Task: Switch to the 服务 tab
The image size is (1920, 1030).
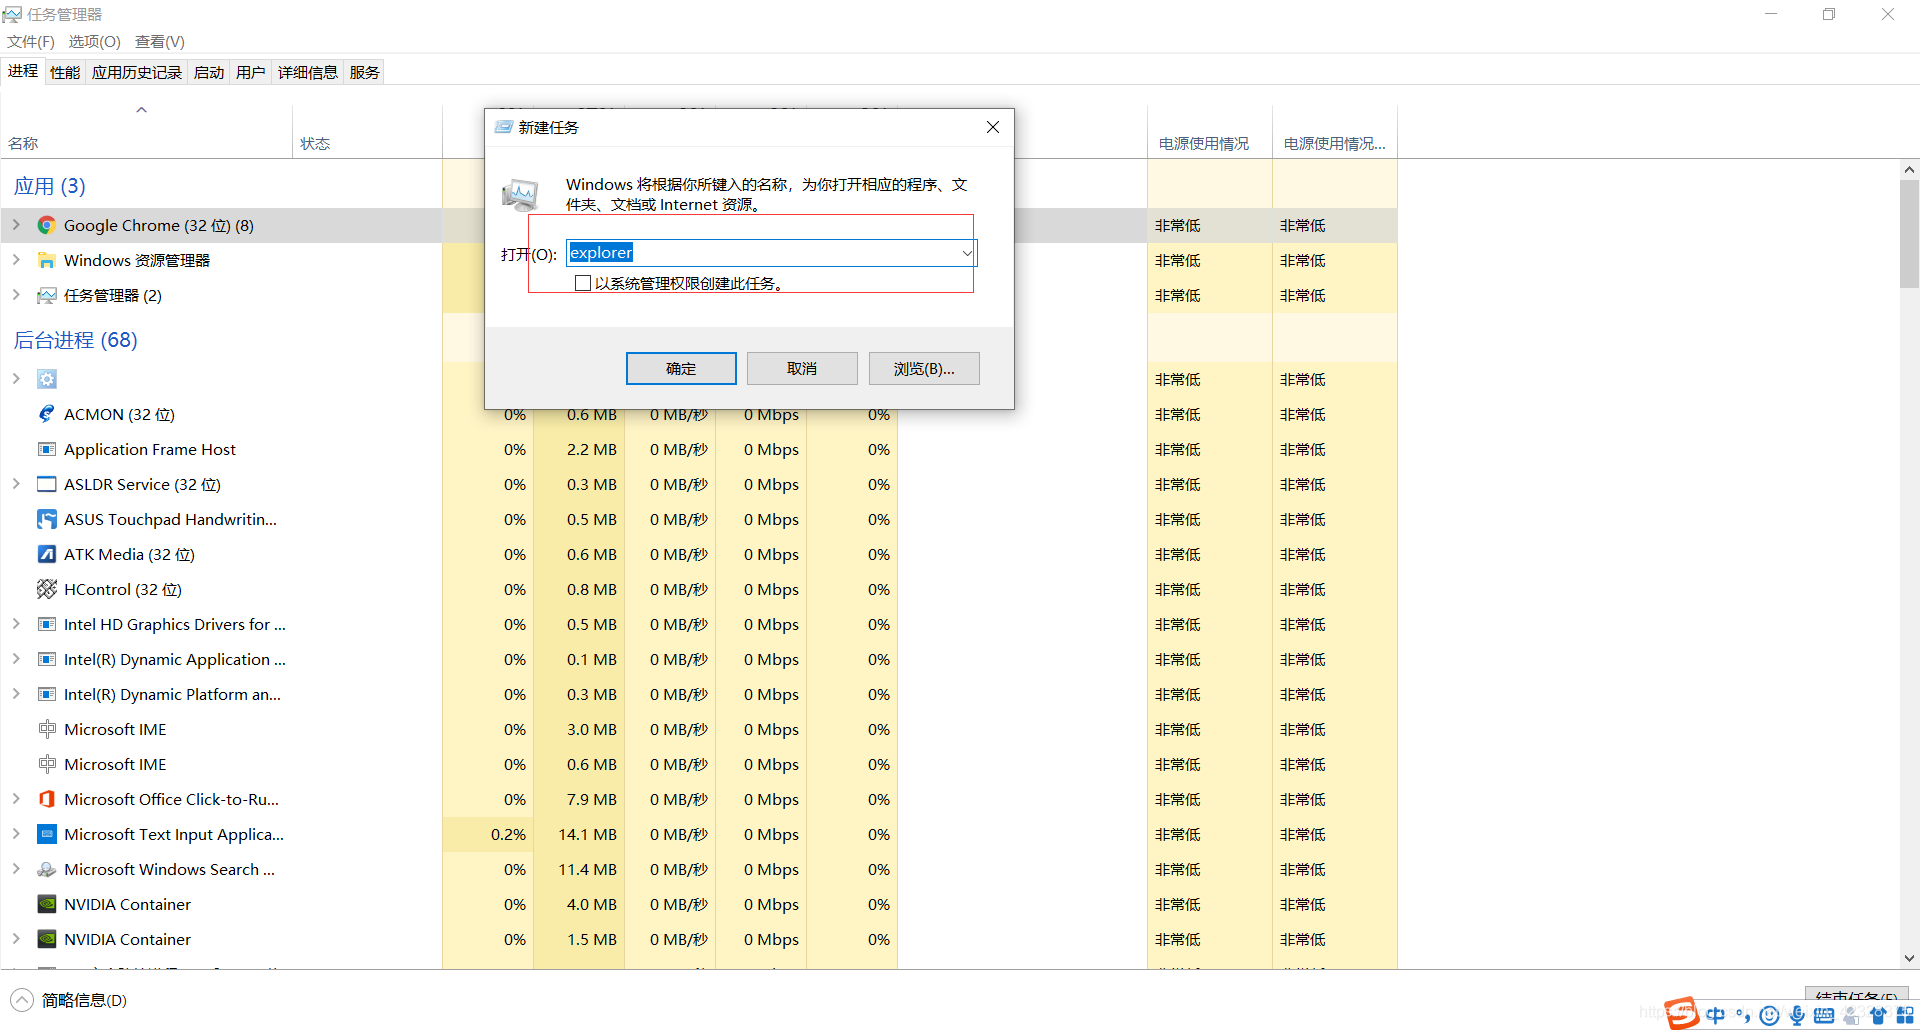Action: click(365, 72)
